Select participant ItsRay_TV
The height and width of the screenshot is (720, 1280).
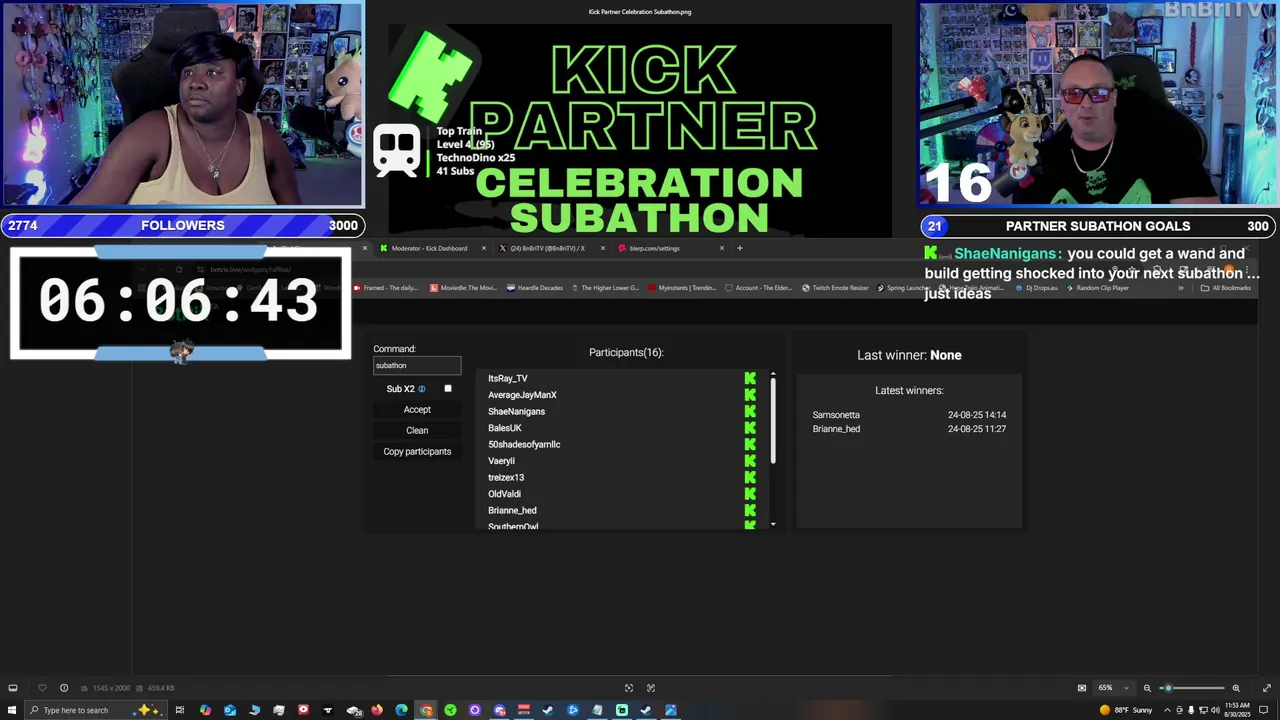click(507, 378)
